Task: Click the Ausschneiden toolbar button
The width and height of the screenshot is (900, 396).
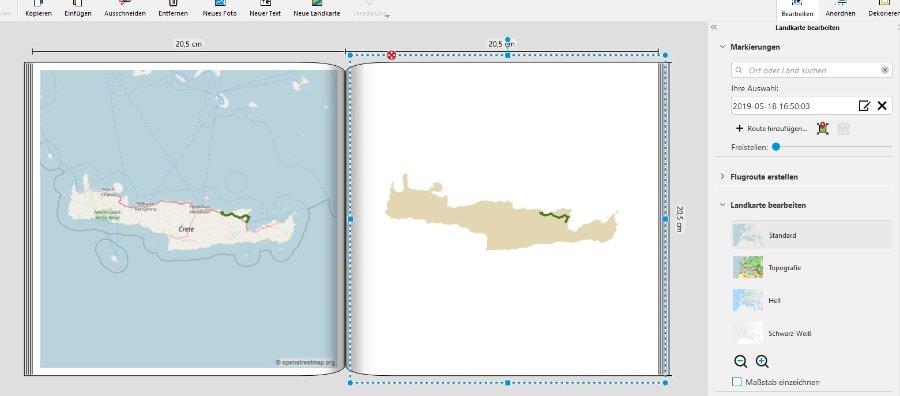Action: (125, 9)
